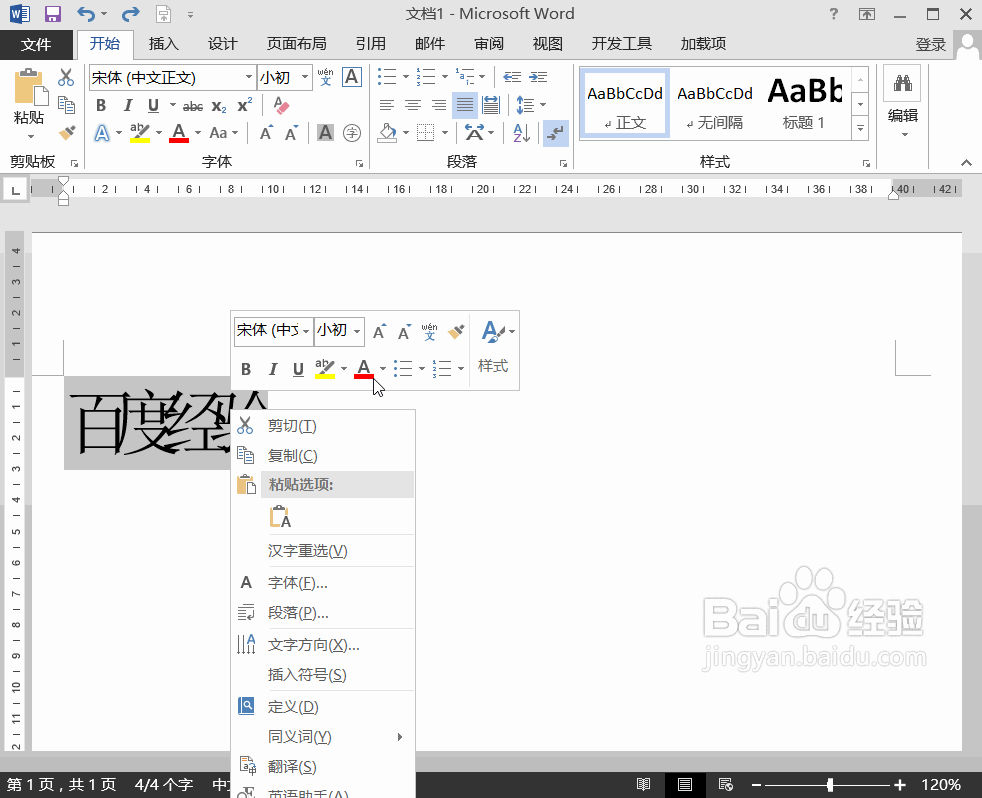The height and width of the screenshot is (798, 982).
Task: Choose 复制 from the context menu
Action: click(x=290, y=455)
